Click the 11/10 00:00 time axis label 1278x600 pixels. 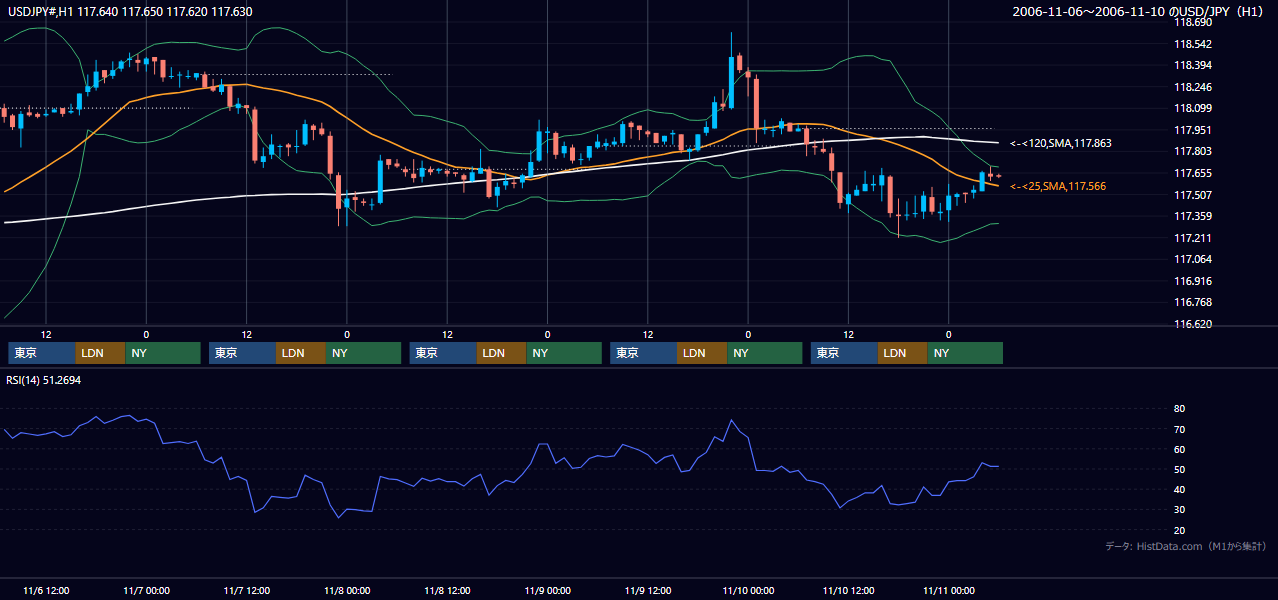pyautogui.click(x=748, y=590)
